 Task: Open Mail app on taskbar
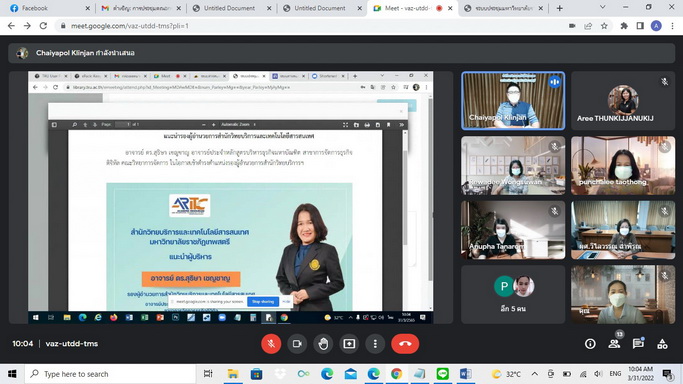click(x=350, y=374)
